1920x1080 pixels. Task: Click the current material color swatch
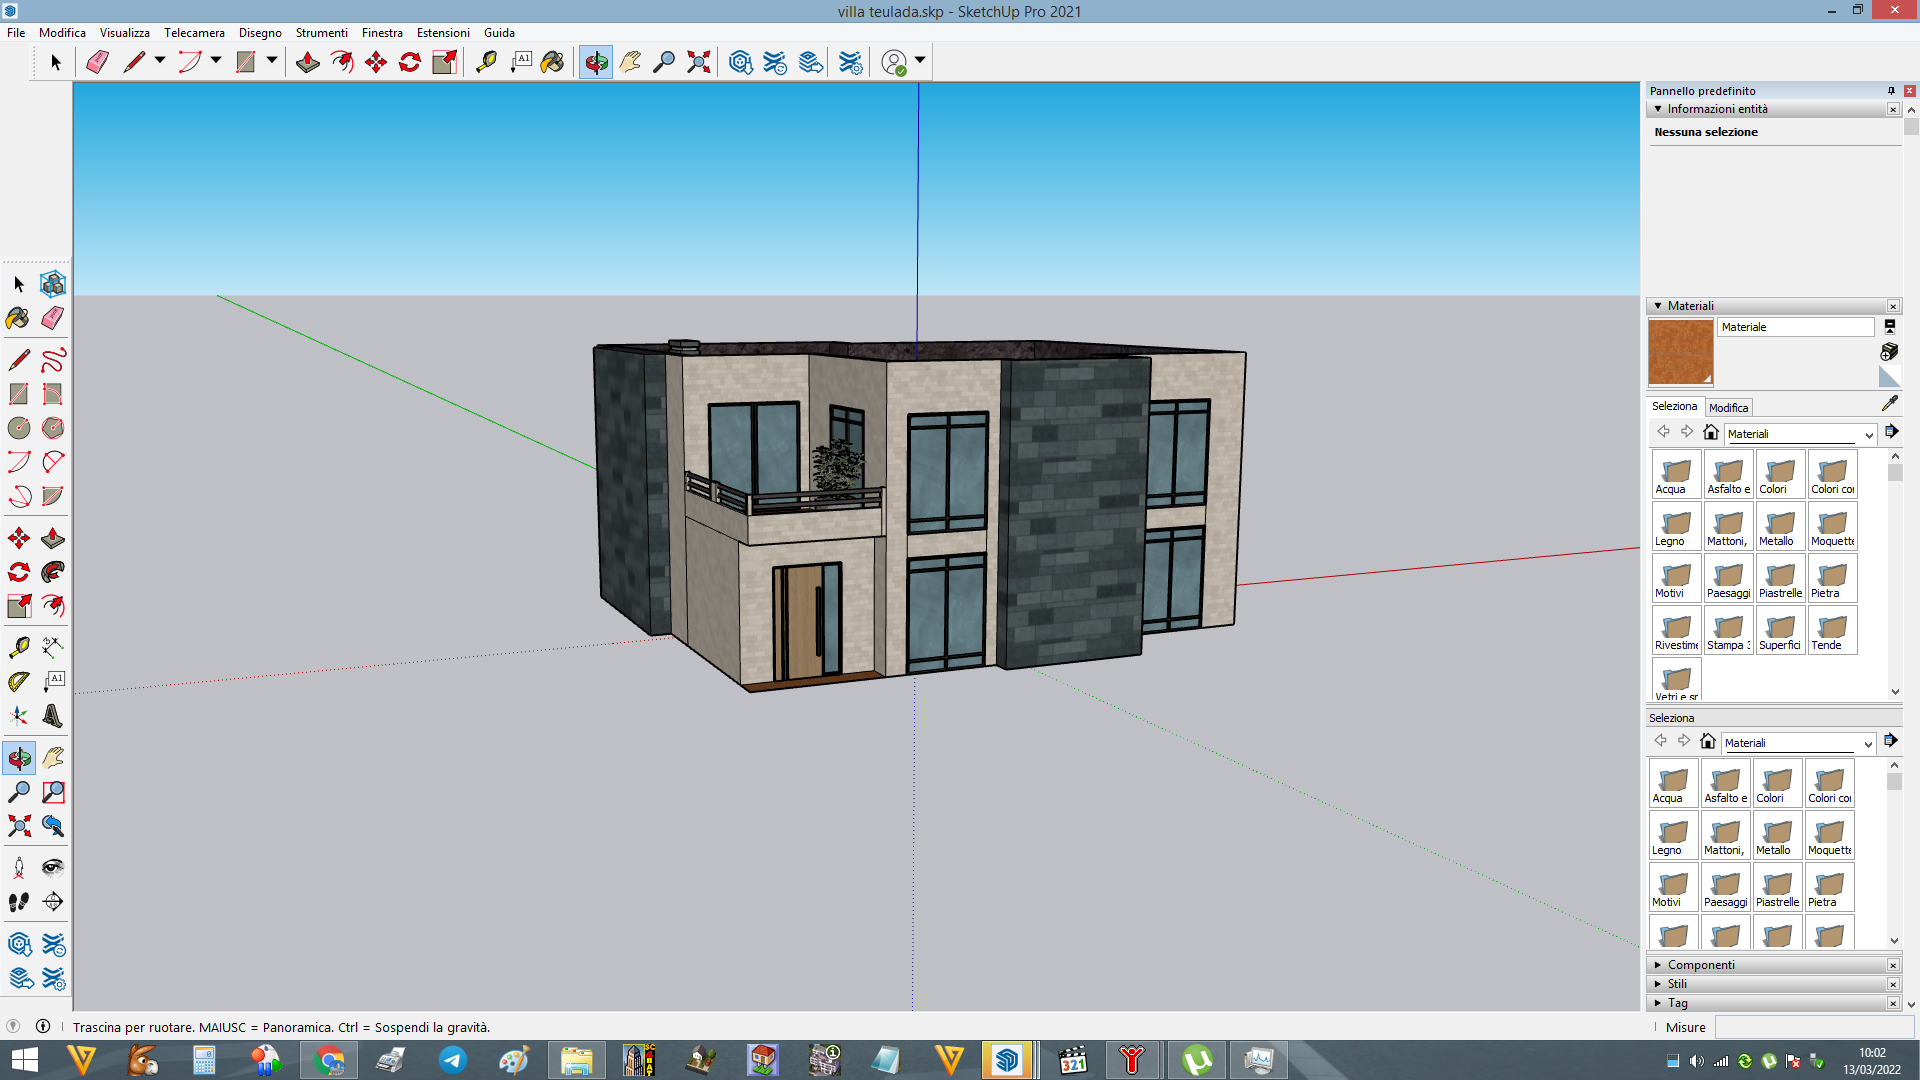1680,352
